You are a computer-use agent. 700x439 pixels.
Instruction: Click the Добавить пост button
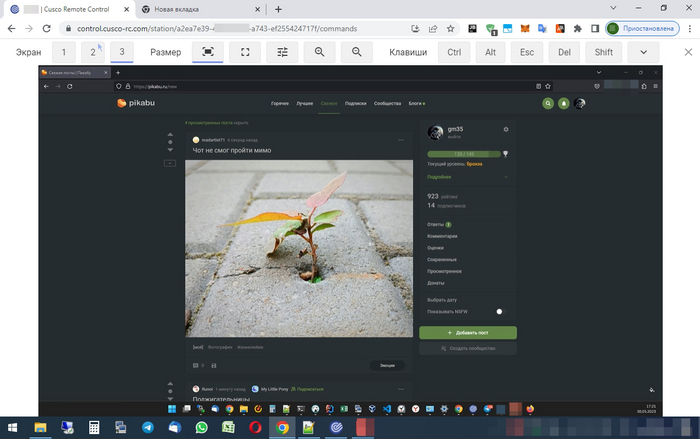pyautogui.click(x=467, y=332)
